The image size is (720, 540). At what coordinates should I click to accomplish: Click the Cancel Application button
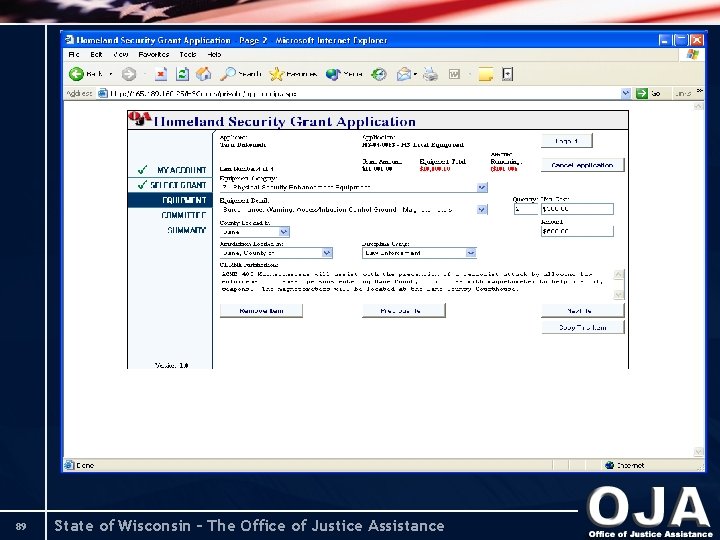(x=582, y=165)
